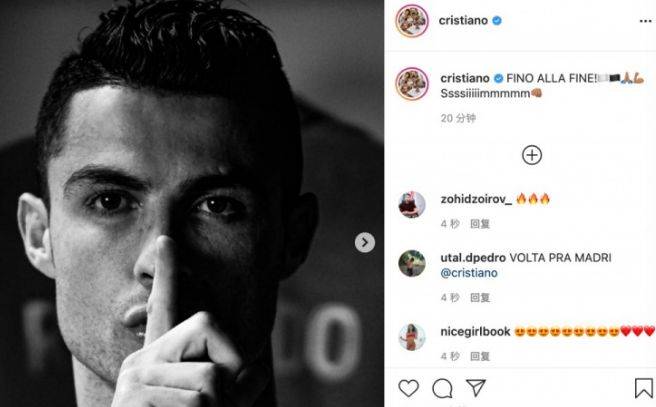The image size is (656, 407).
Task: Open zohidzoirov_ profile avatar
Action: click(x=412, y=205)
